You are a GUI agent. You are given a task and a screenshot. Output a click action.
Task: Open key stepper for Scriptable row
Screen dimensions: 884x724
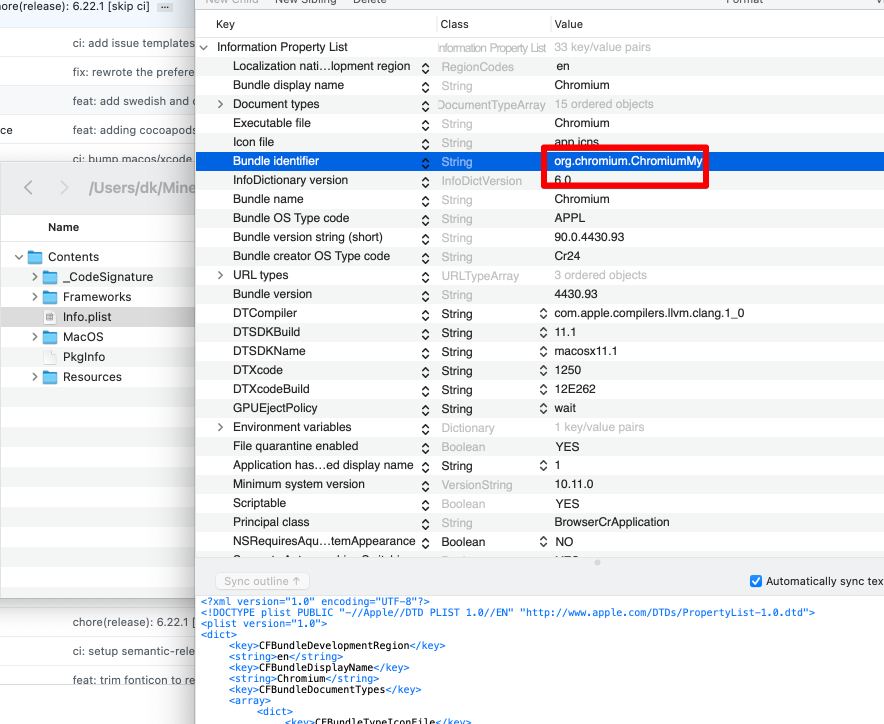pyautogui.click(x=426, y=505)
